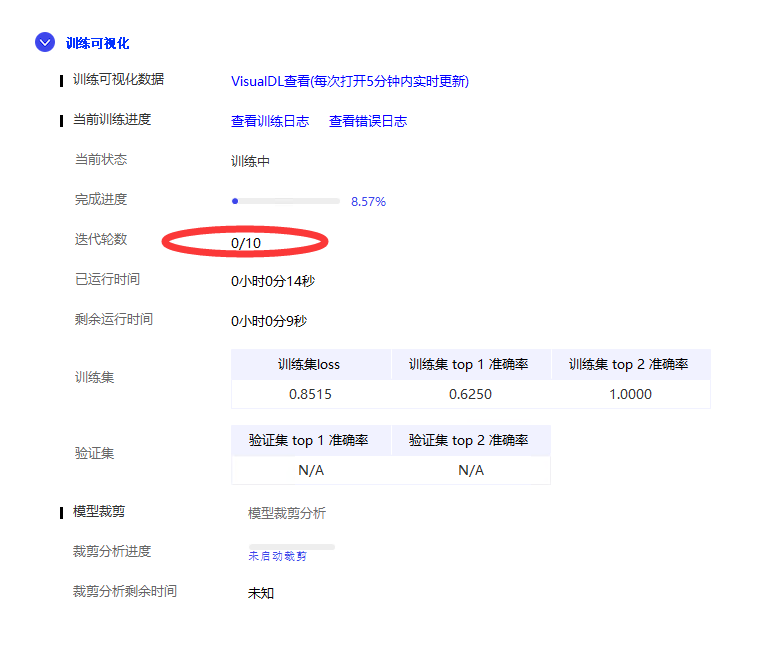Screen dimensions: 757x647
Task: Click the 8.57% progress value
Action: point(368,202)
